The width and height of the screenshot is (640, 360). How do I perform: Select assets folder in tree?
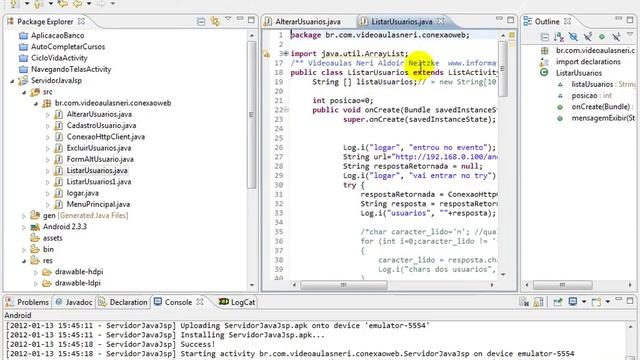(x=53, y=238)
